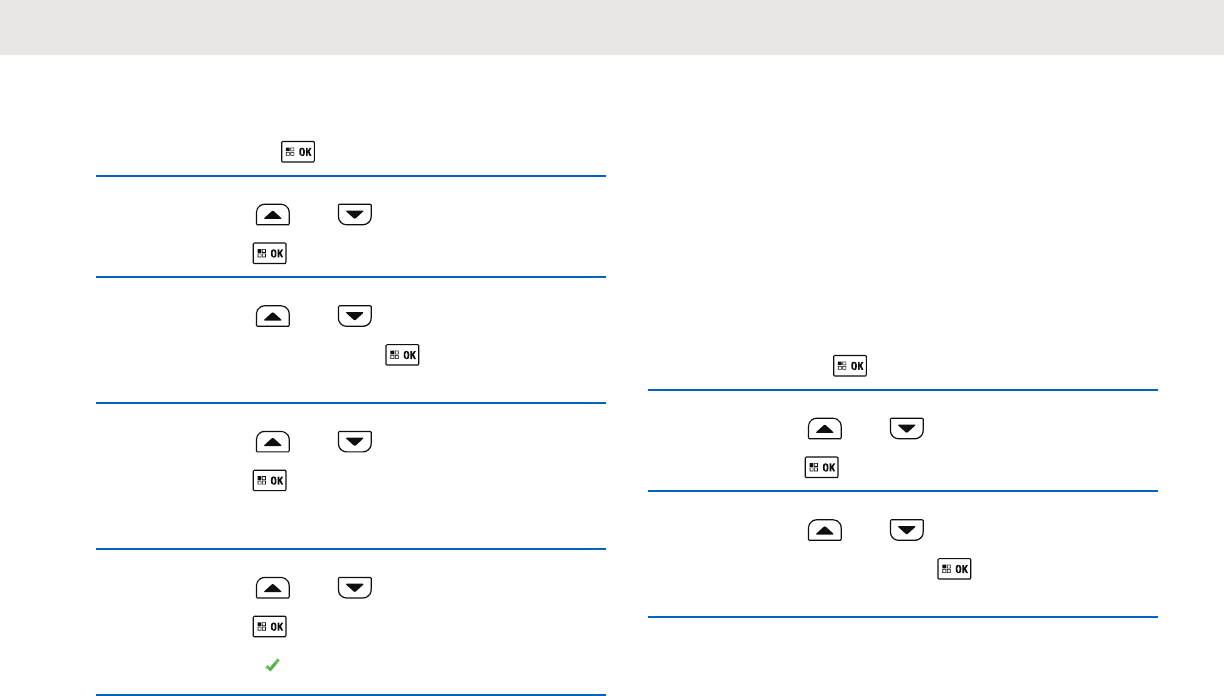Click the lowest OK key icon in right column
This screenshot has height=696, width=1224.
coord(955,568)
